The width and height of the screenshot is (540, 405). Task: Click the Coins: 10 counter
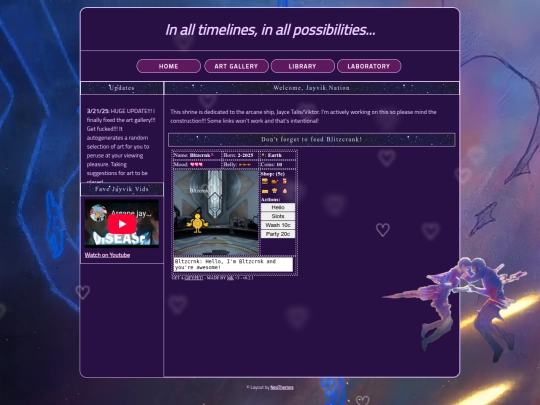coord(278,165)
